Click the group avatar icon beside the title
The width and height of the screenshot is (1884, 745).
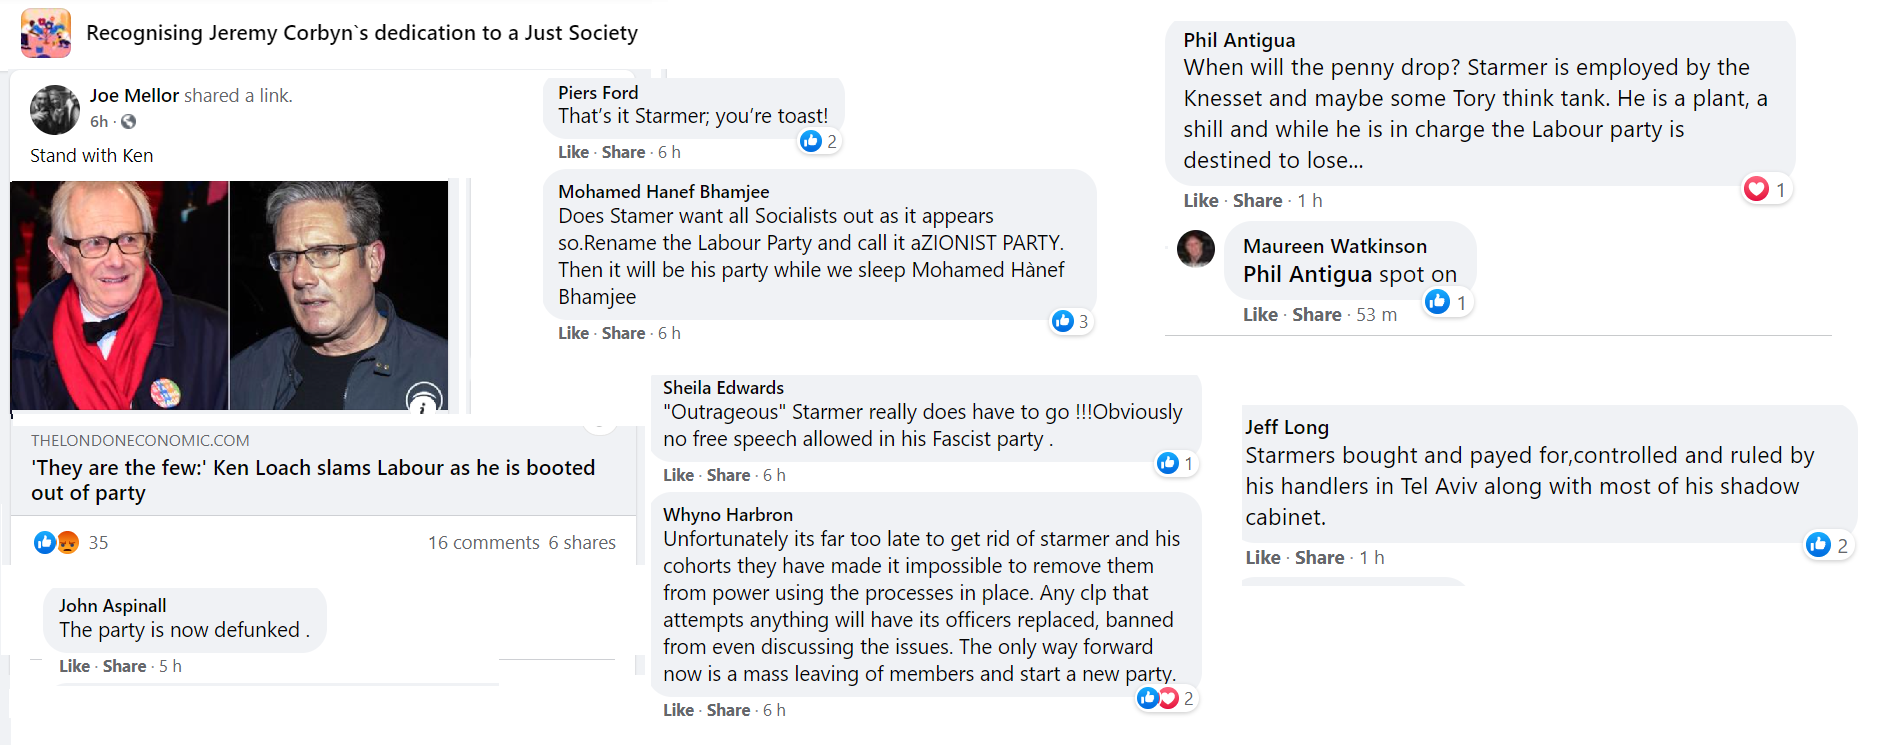click(x=46, y=33)
